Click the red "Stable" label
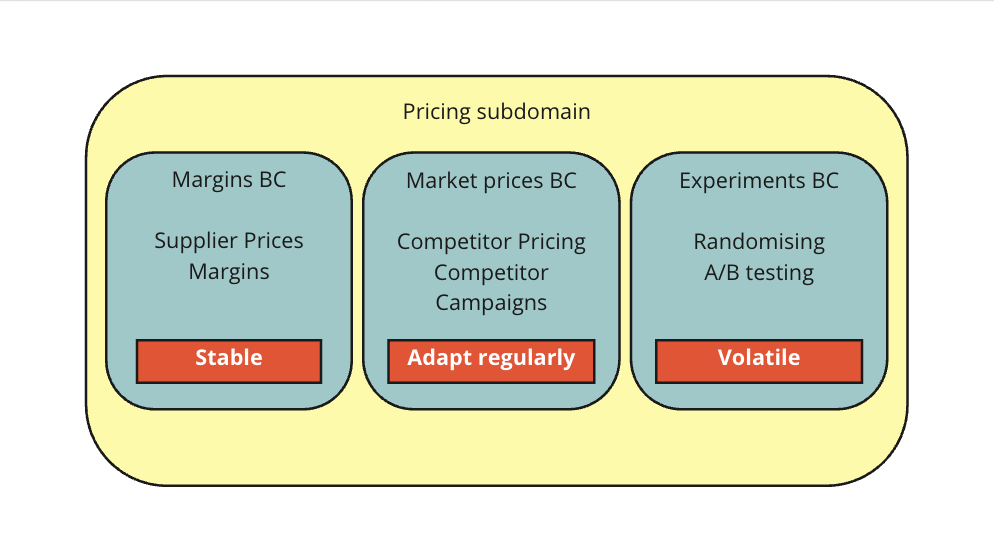994x560 pixels. pos(229,360)
